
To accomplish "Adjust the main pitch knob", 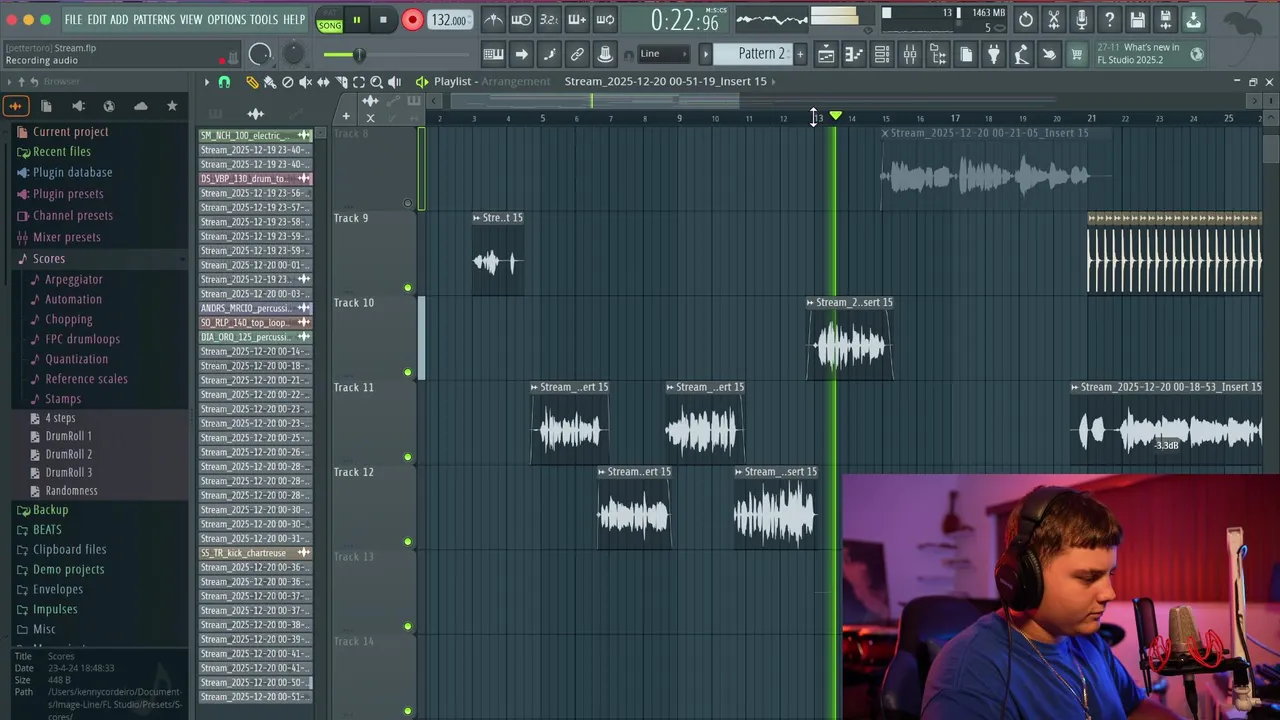I will [x=294, y=54].
